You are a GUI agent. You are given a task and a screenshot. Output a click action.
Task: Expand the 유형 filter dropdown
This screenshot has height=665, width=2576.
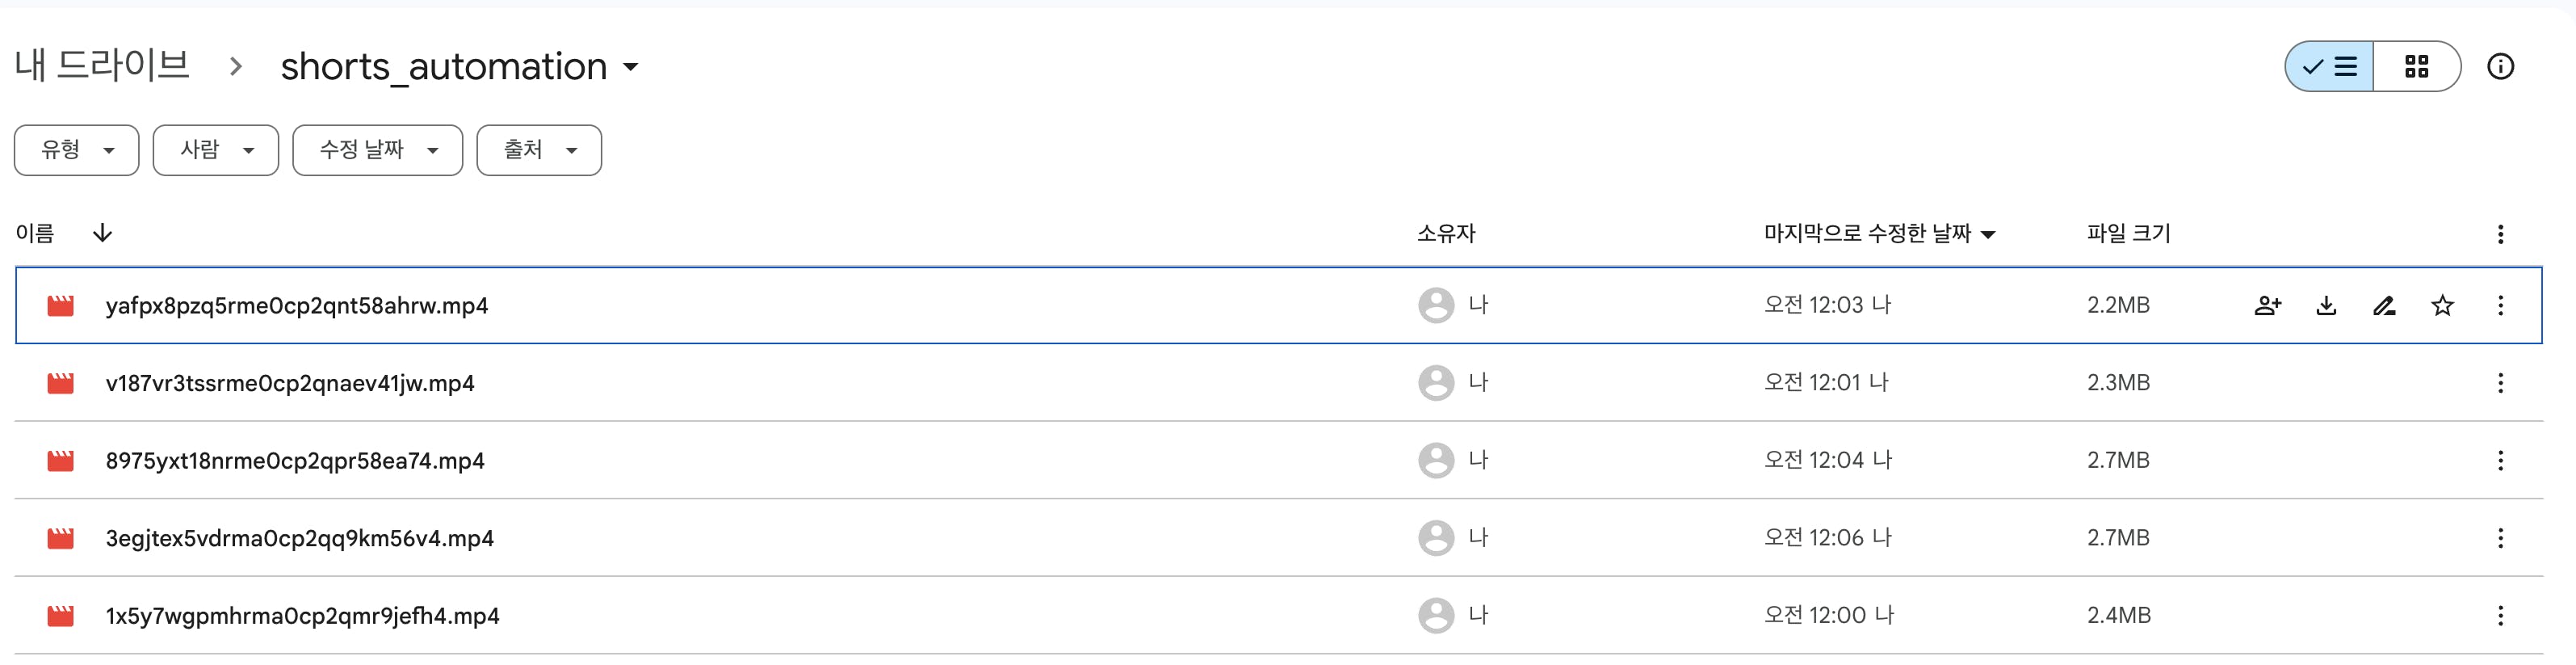coord(77,150)
